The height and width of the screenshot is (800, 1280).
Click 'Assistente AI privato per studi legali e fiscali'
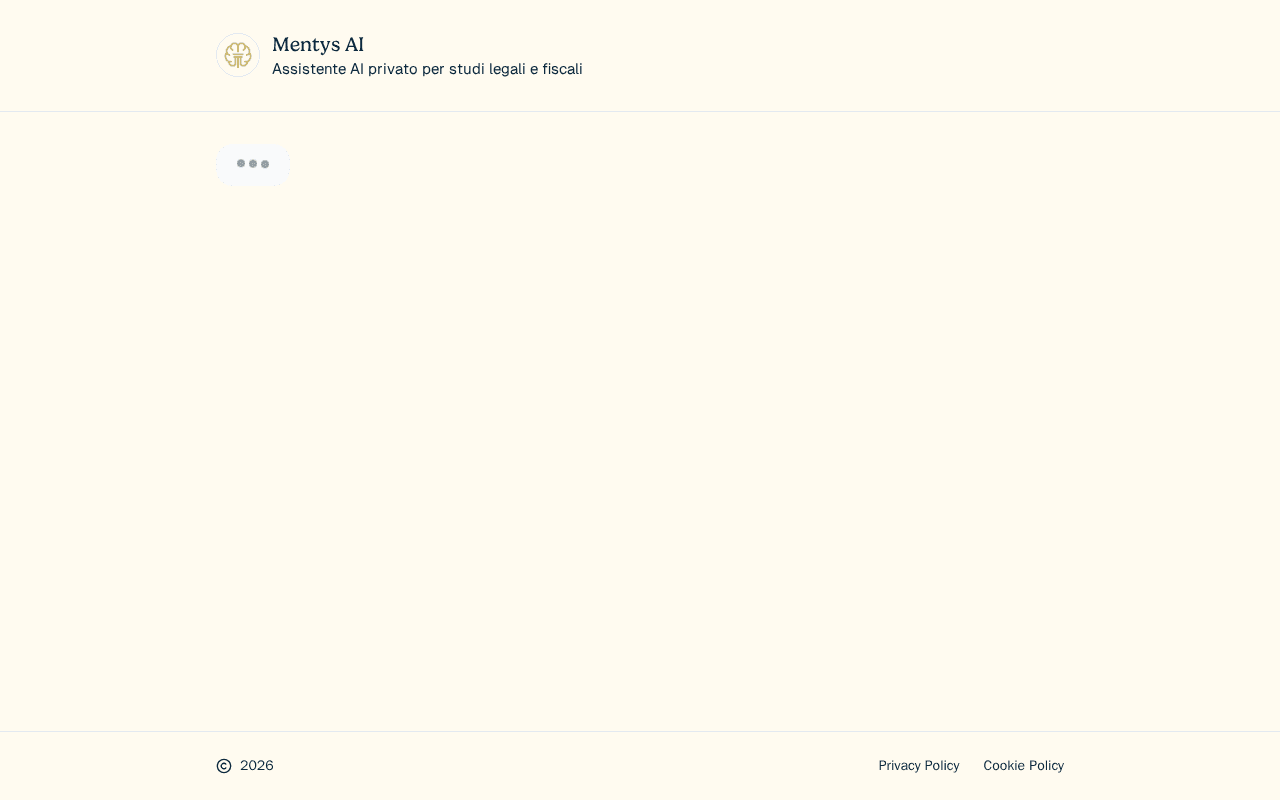pos(427,69)
